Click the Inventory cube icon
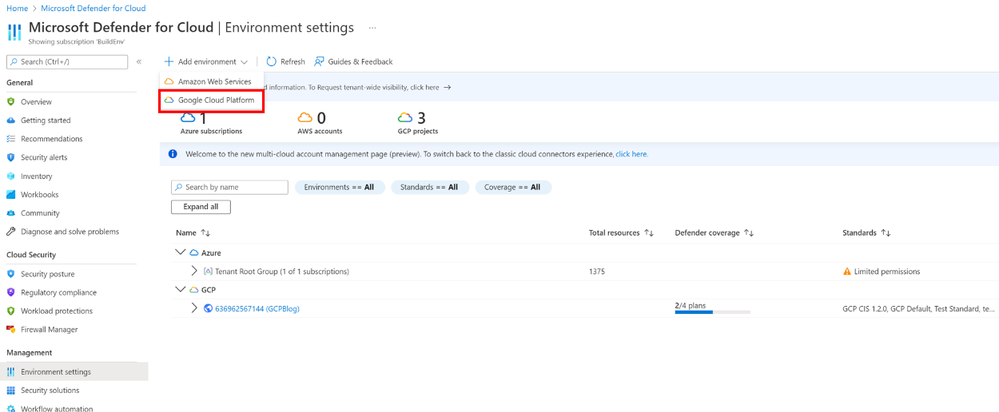Screen dimensions: 999x412 10,176
